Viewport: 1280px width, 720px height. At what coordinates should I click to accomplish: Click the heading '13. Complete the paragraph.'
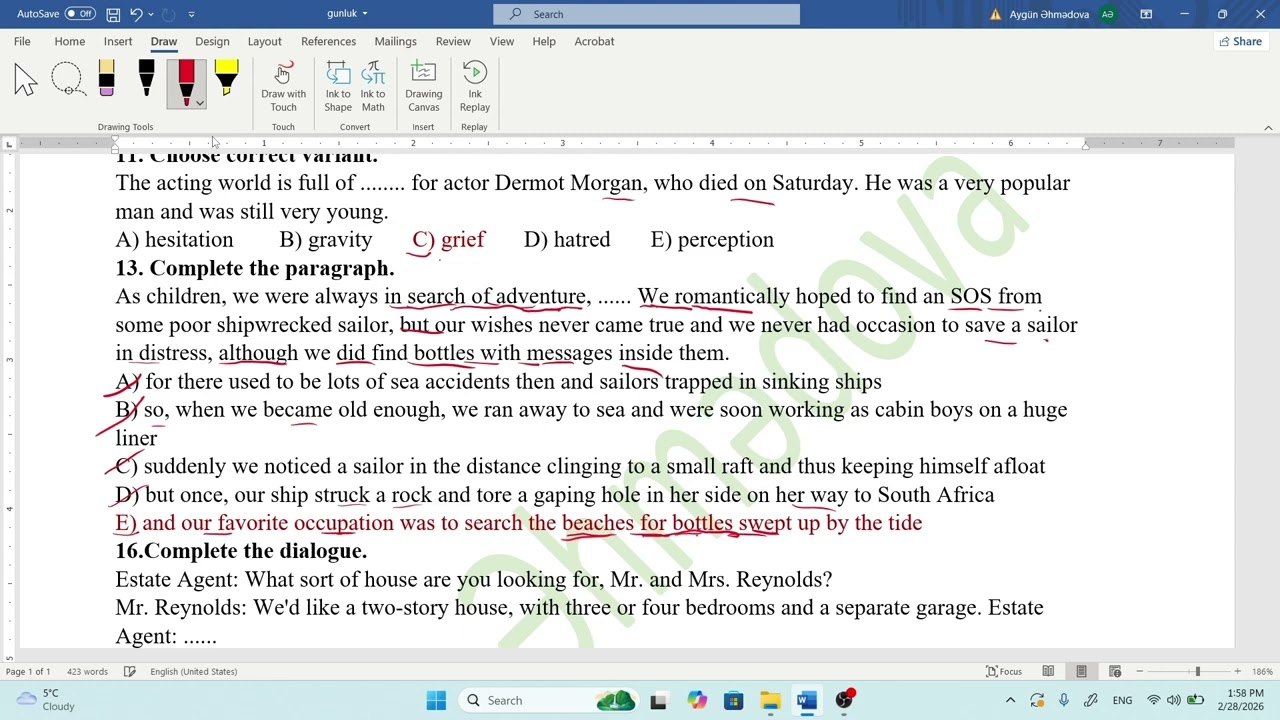(255, 268)
